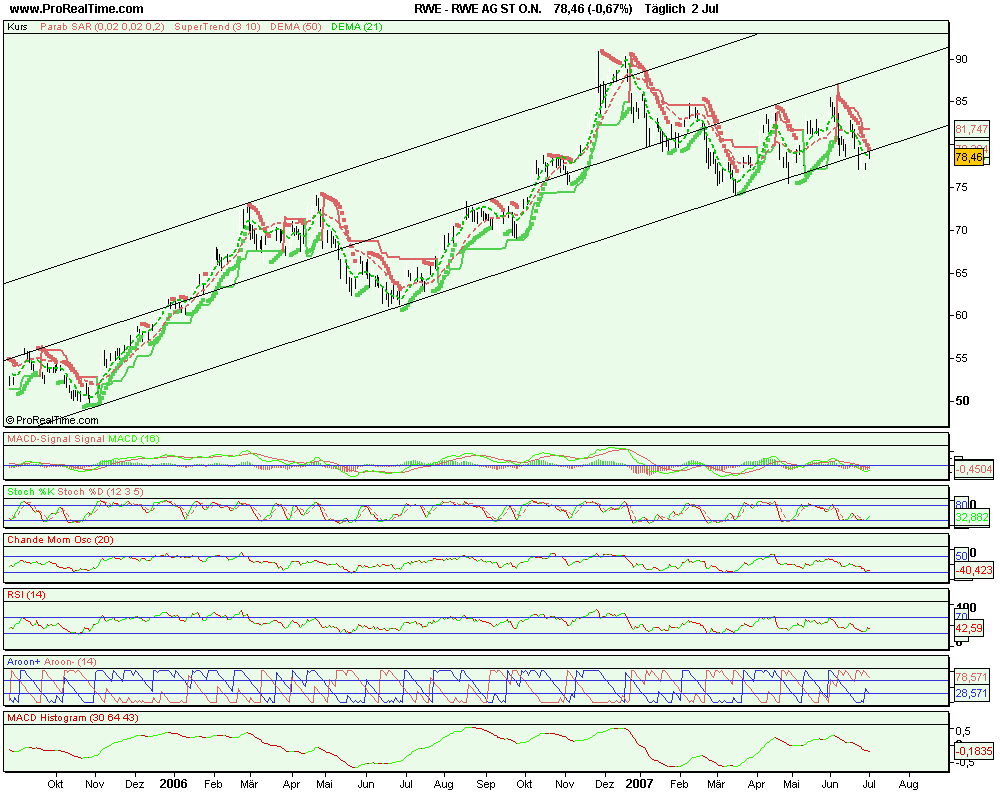Select the Chande Mom Osc (20) header

64,540
